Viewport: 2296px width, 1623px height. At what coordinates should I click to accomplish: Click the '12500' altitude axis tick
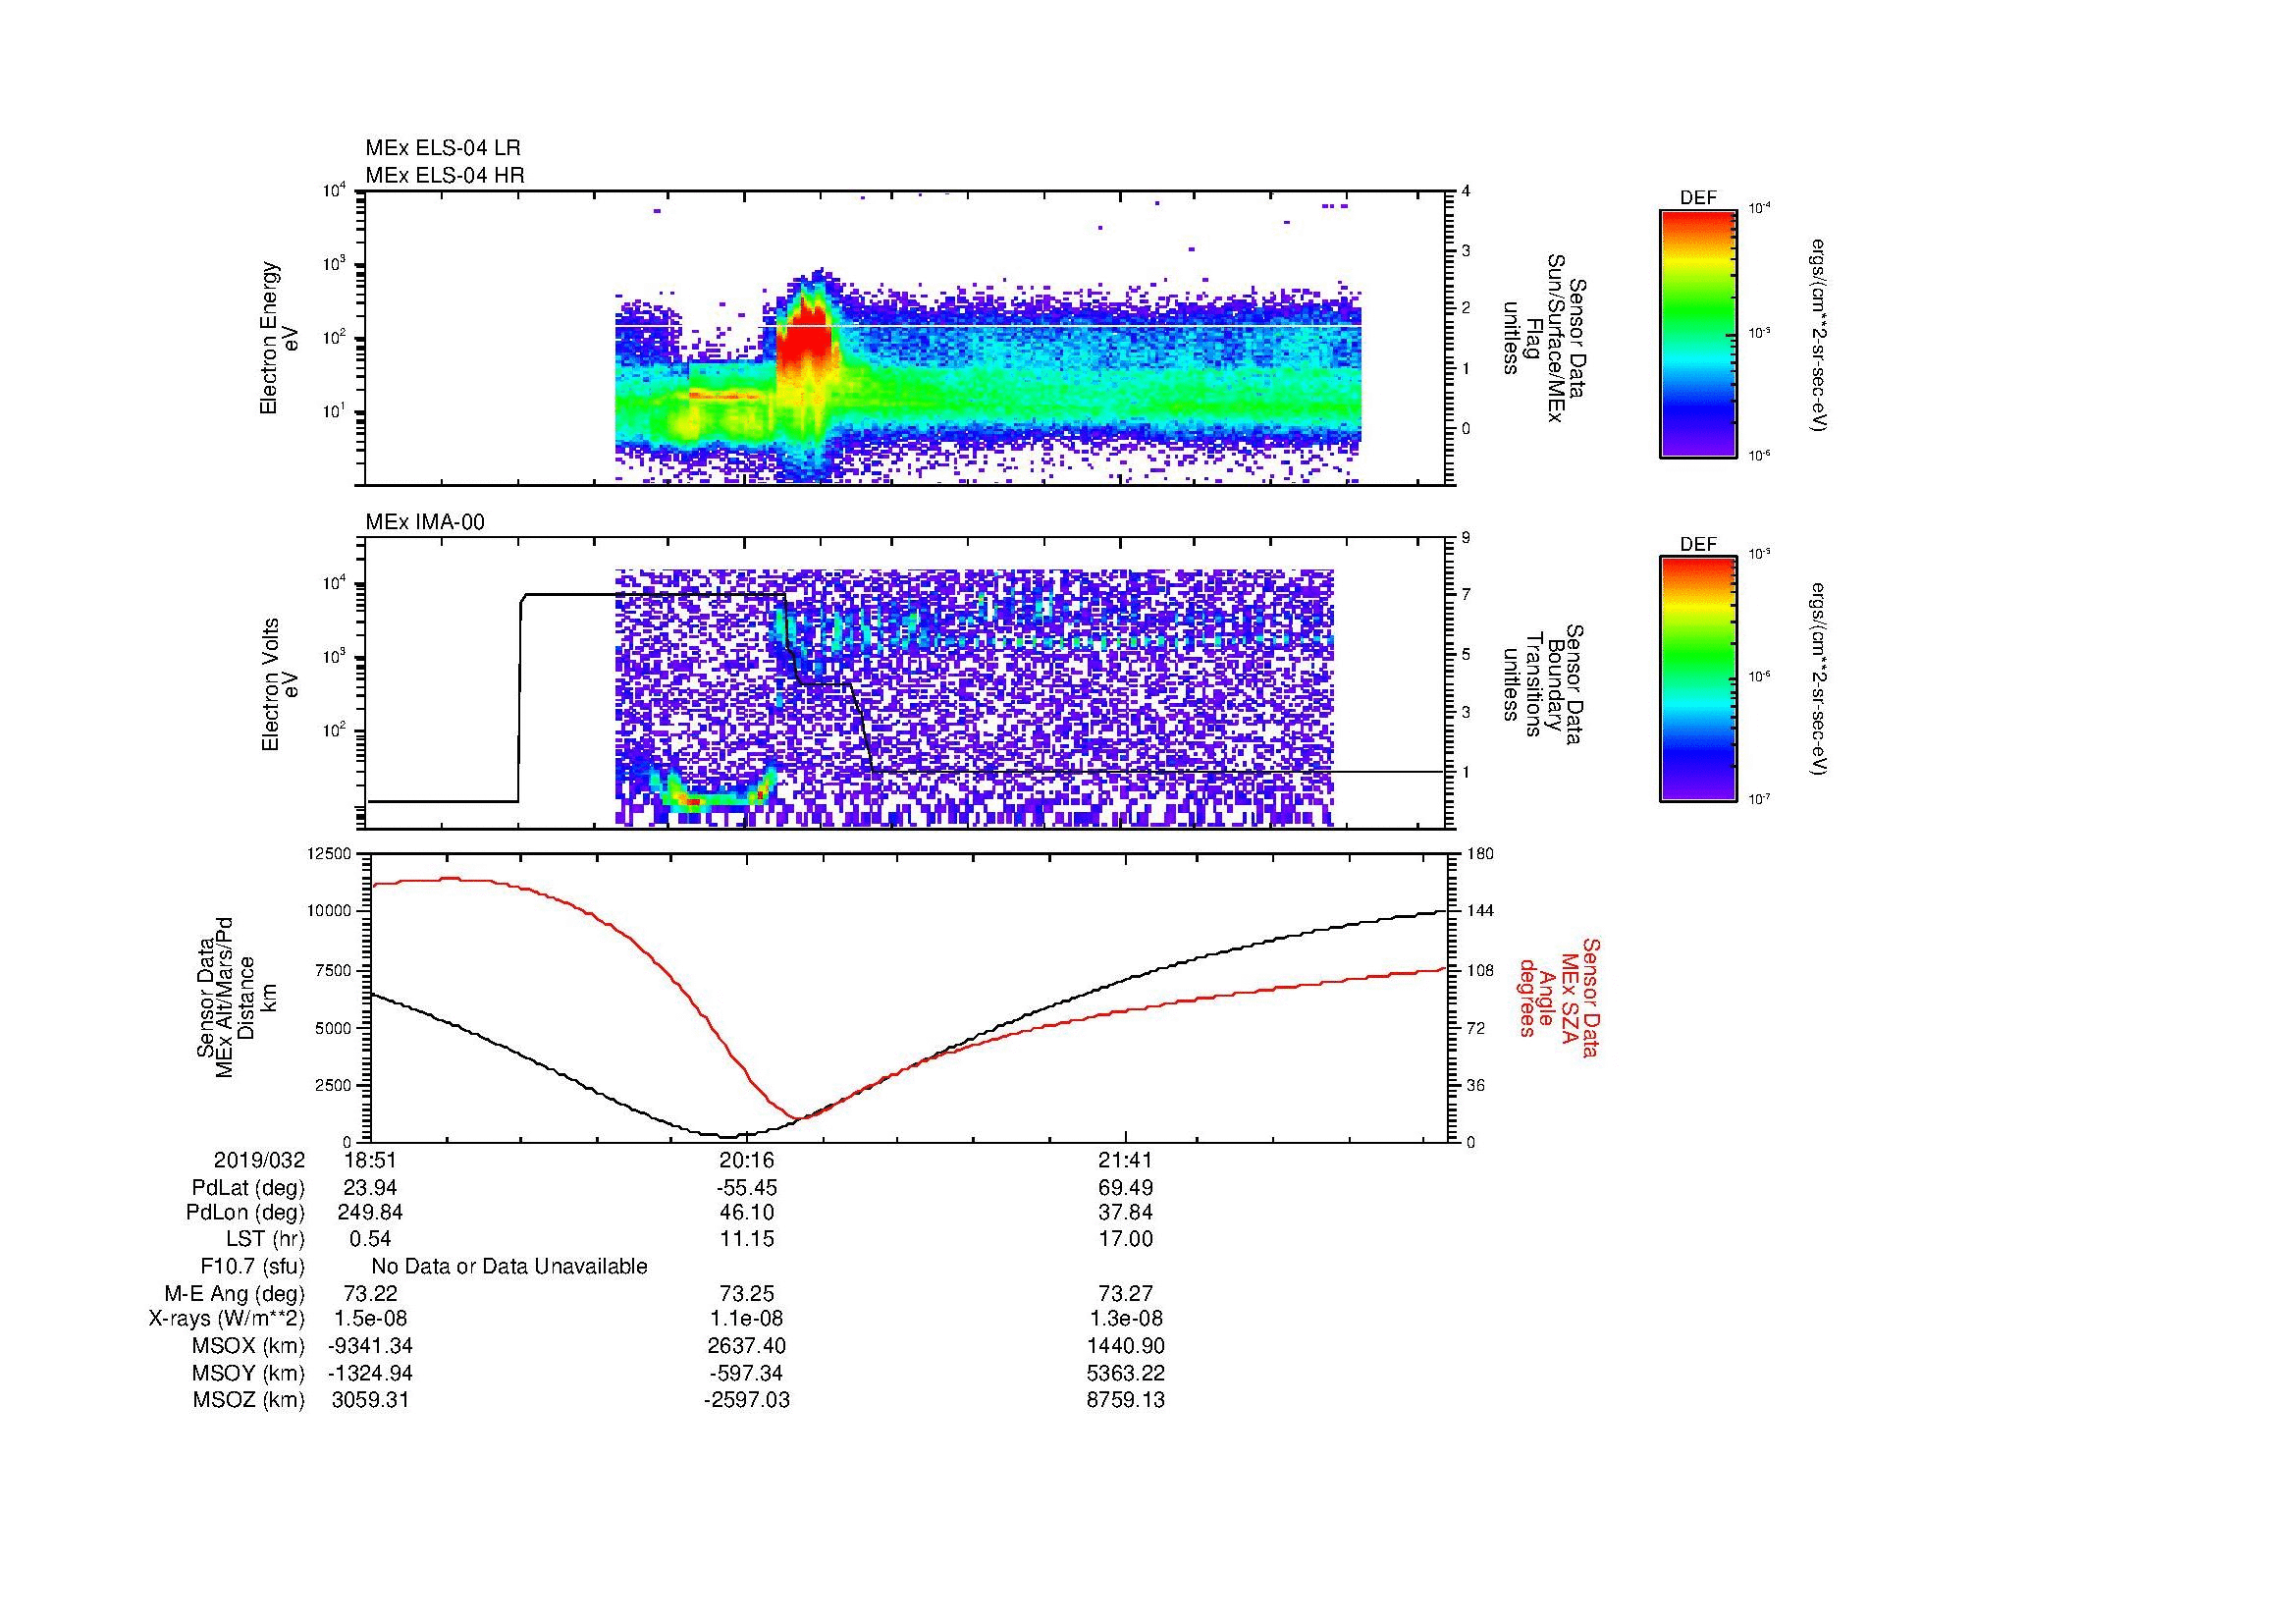click(331, 854)
